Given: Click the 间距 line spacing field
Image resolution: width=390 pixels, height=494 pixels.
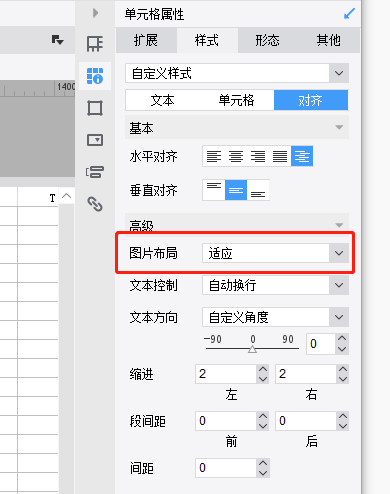Looking at the screenshot, I should (x=226, y=468).
